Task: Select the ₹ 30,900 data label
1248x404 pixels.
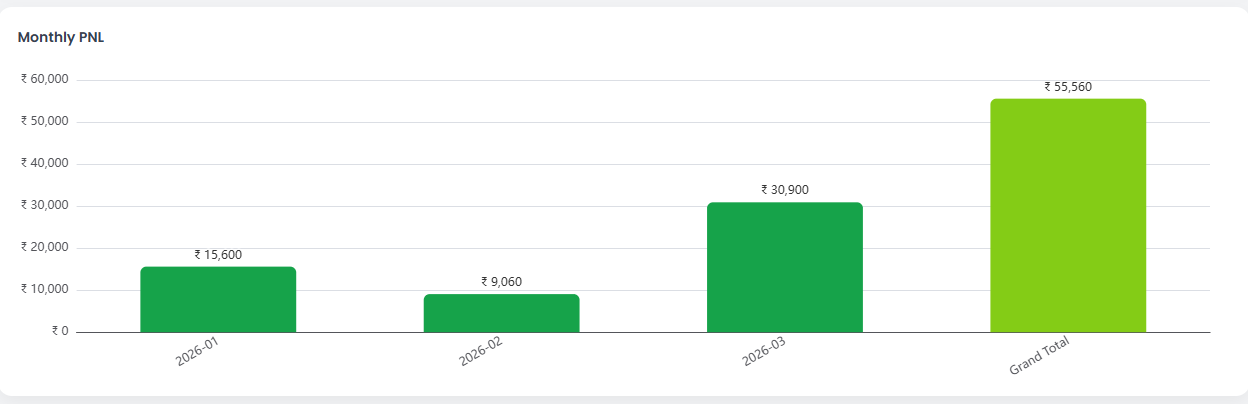Action: [x=785, y=189]
